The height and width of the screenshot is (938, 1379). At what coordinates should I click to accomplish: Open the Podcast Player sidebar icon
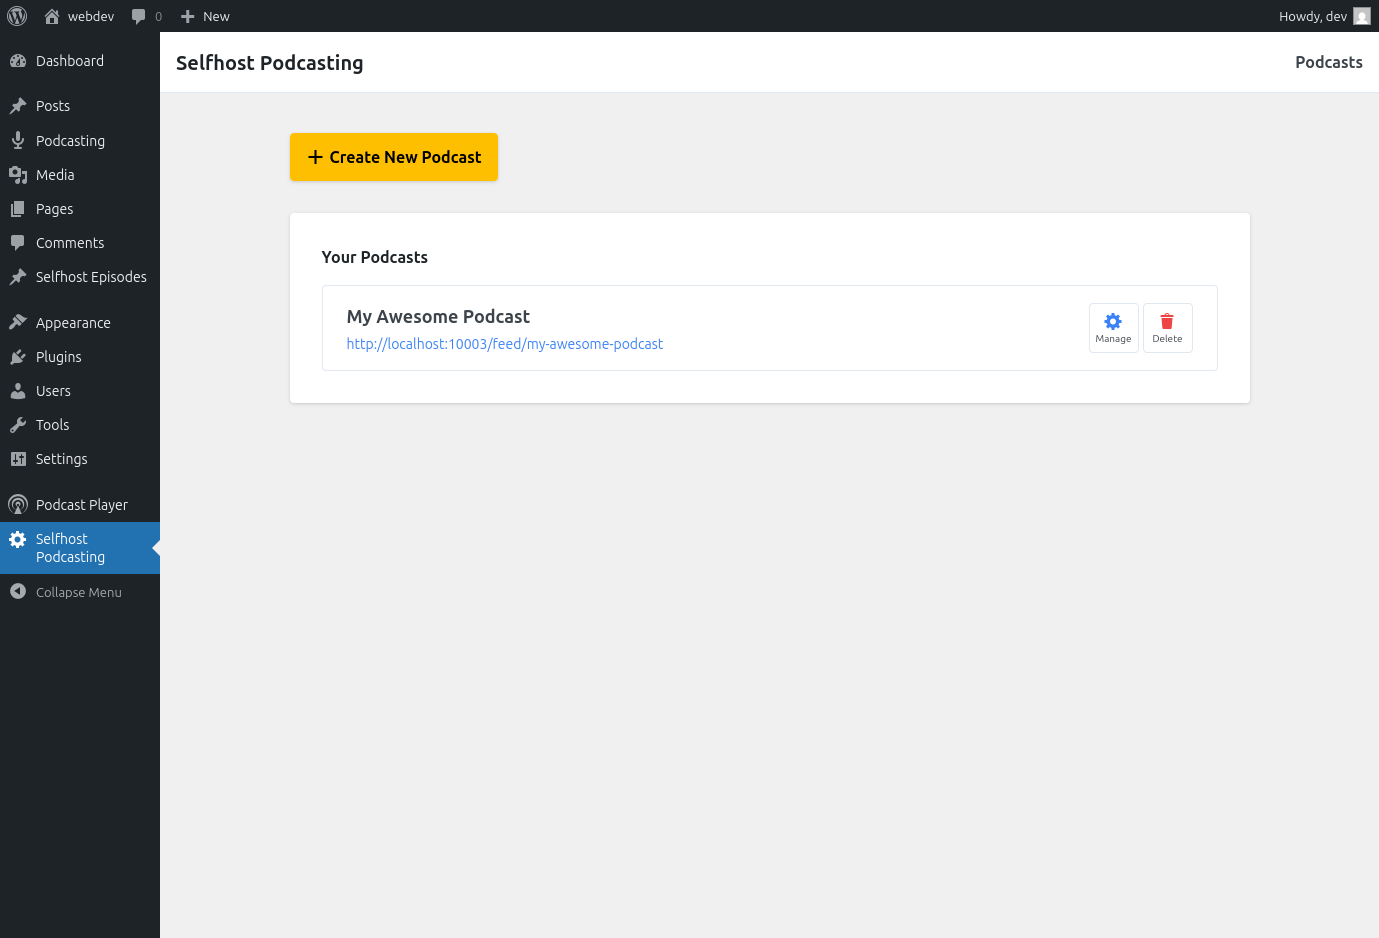[18, 505]
